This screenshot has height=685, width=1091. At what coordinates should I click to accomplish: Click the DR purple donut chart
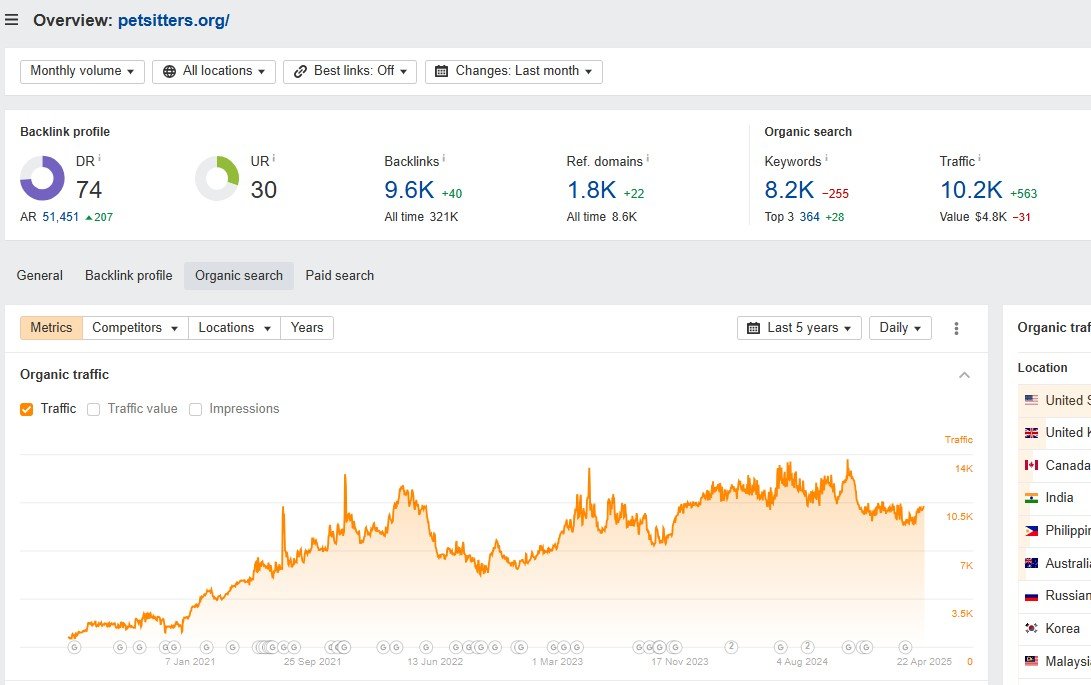(42, 178)
